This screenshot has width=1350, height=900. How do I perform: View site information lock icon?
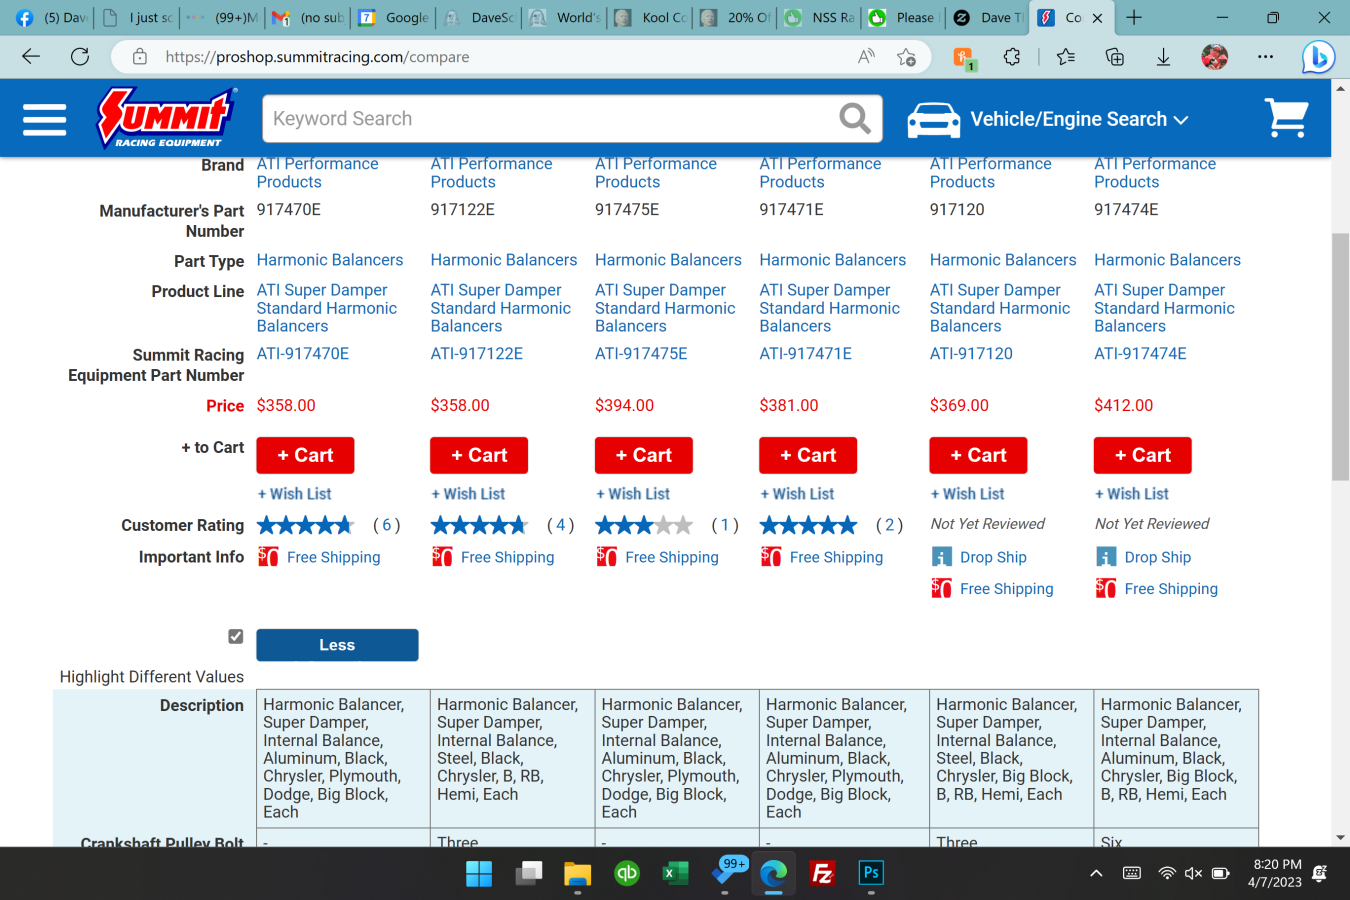[140, 57]
